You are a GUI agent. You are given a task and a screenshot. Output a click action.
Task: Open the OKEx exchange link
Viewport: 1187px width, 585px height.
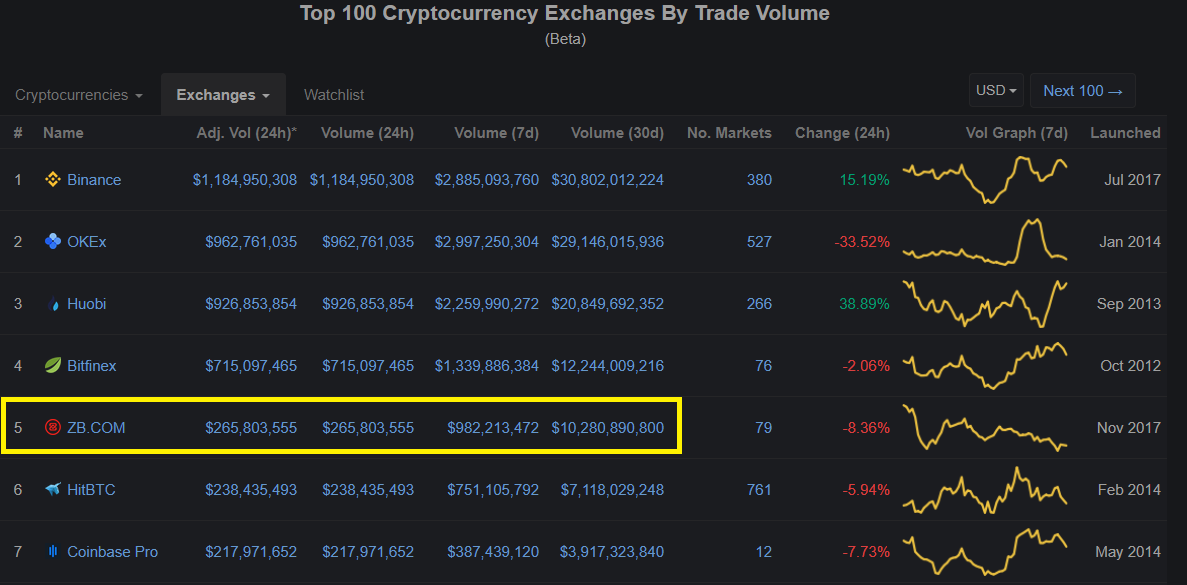click(x=87, y=242)
